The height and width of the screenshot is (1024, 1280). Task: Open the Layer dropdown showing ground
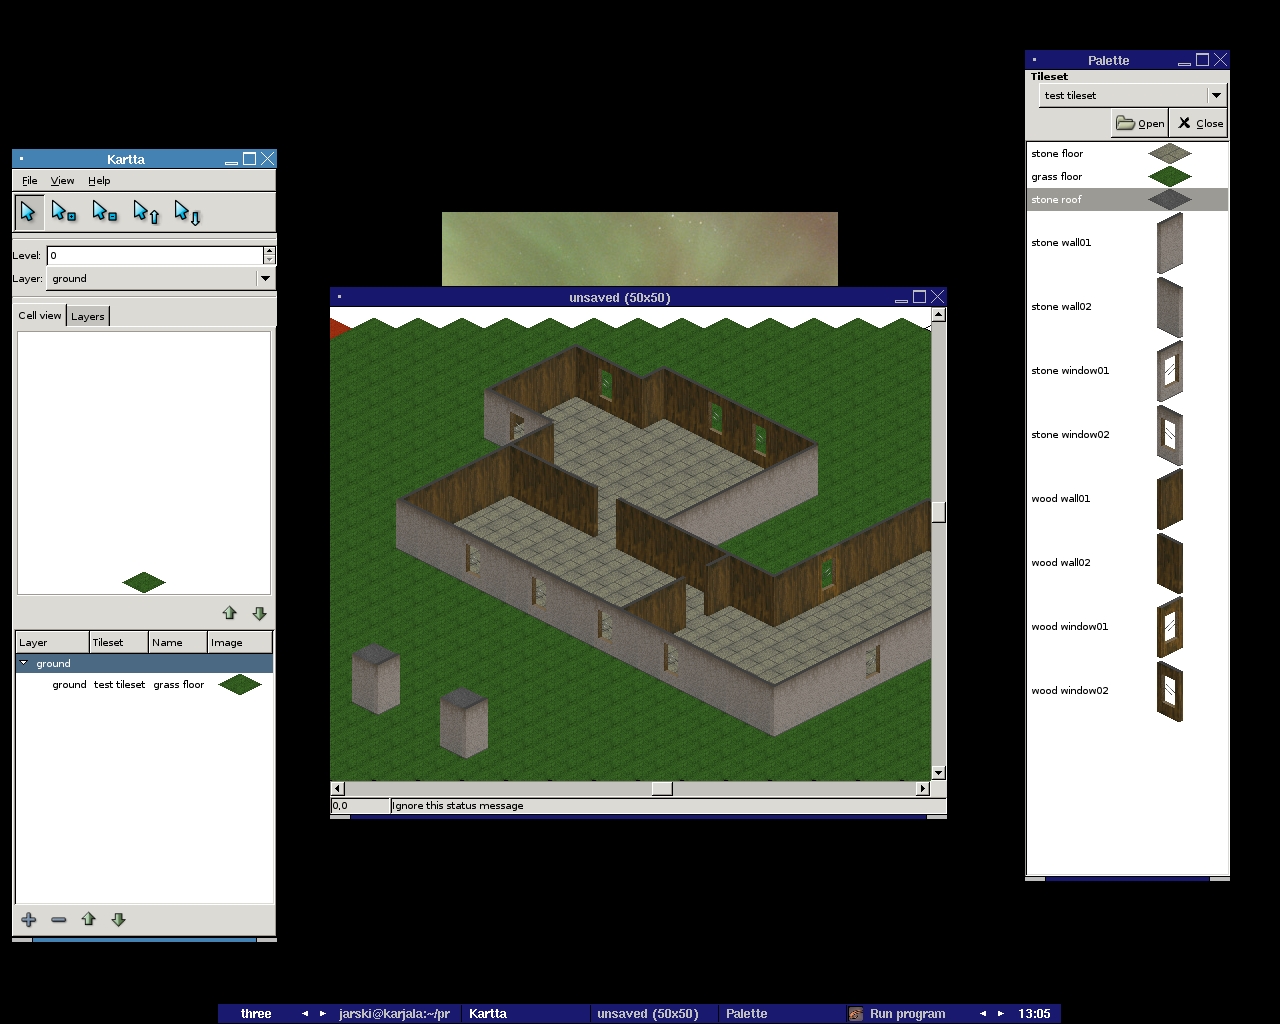[265, 279]
